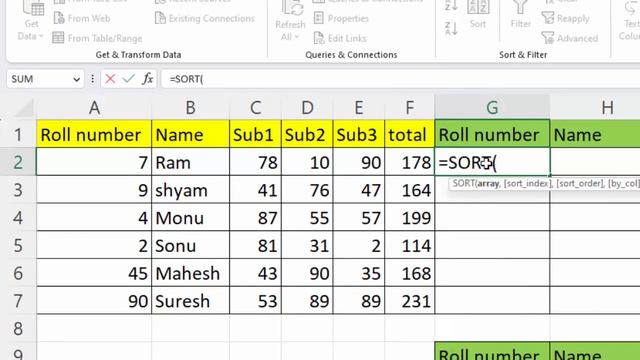Screen dimensions: 640x360
Task: Select column B header
Action: [x=191, y=108]
